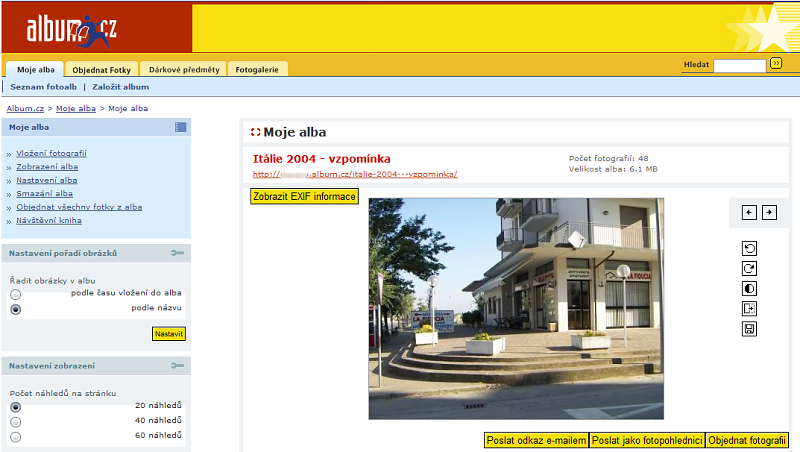Click the Počet fotografií: 48 text
The width and height of the screenshot is (800, 452).
point(609,158)
